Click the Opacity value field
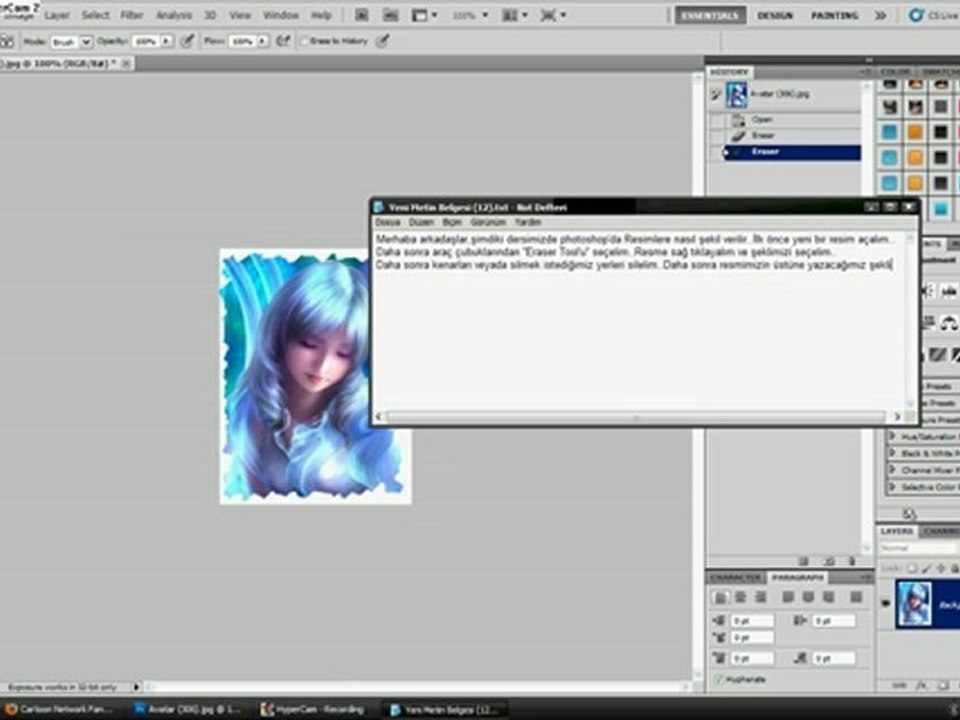960x720 pixels. [146, 42]
